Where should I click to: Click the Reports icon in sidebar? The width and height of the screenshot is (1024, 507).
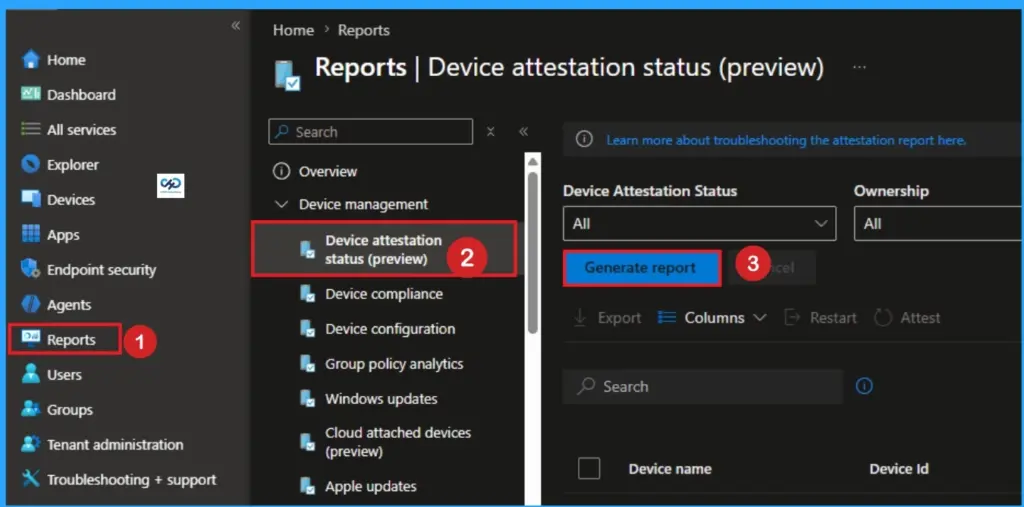(x=31, y=338)
